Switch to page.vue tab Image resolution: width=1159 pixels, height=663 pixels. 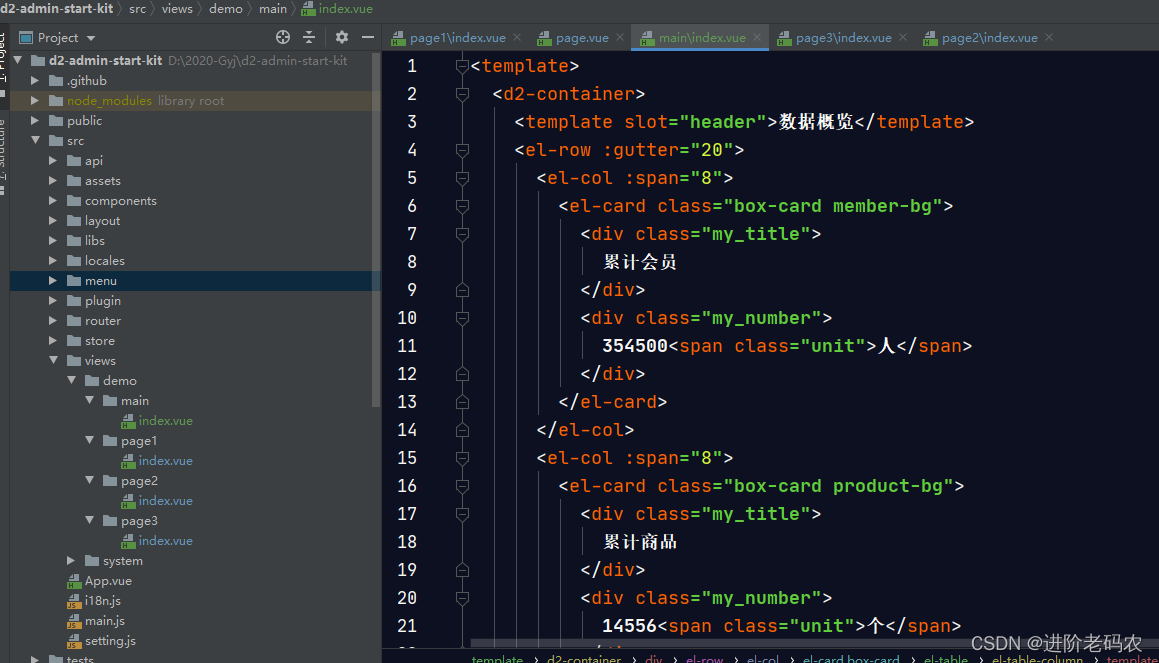tap(582, 38)
